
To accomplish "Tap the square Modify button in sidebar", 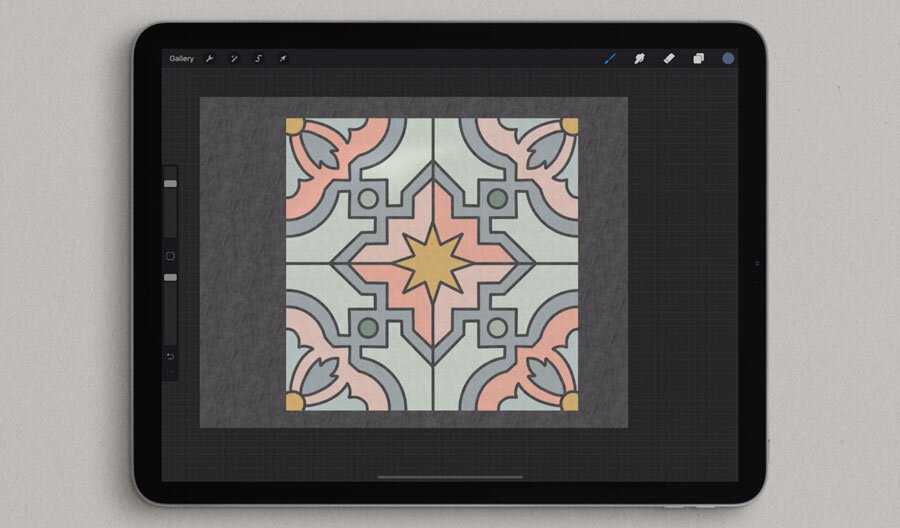I will pos(170,256).
